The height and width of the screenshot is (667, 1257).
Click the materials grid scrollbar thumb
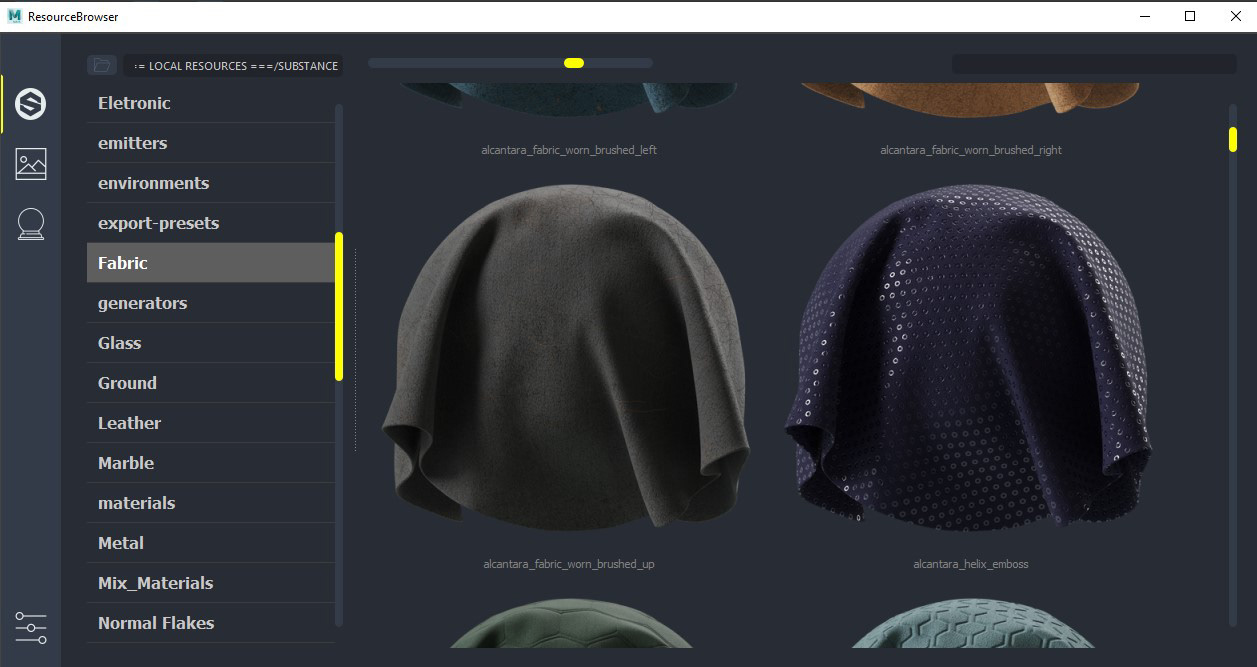click(x=1233, y=140)
